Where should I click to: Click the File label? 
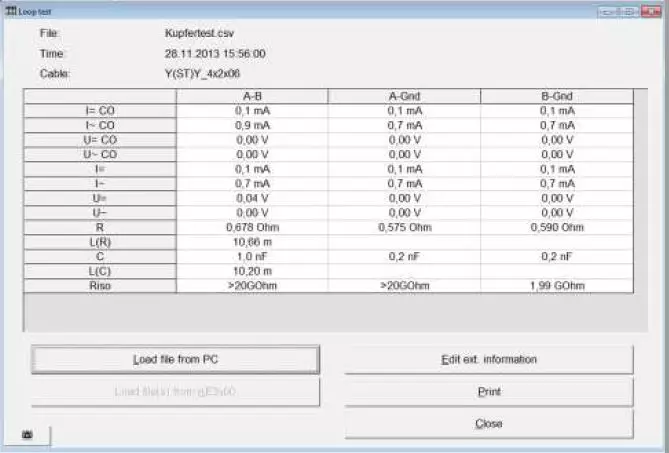point(49,33)
